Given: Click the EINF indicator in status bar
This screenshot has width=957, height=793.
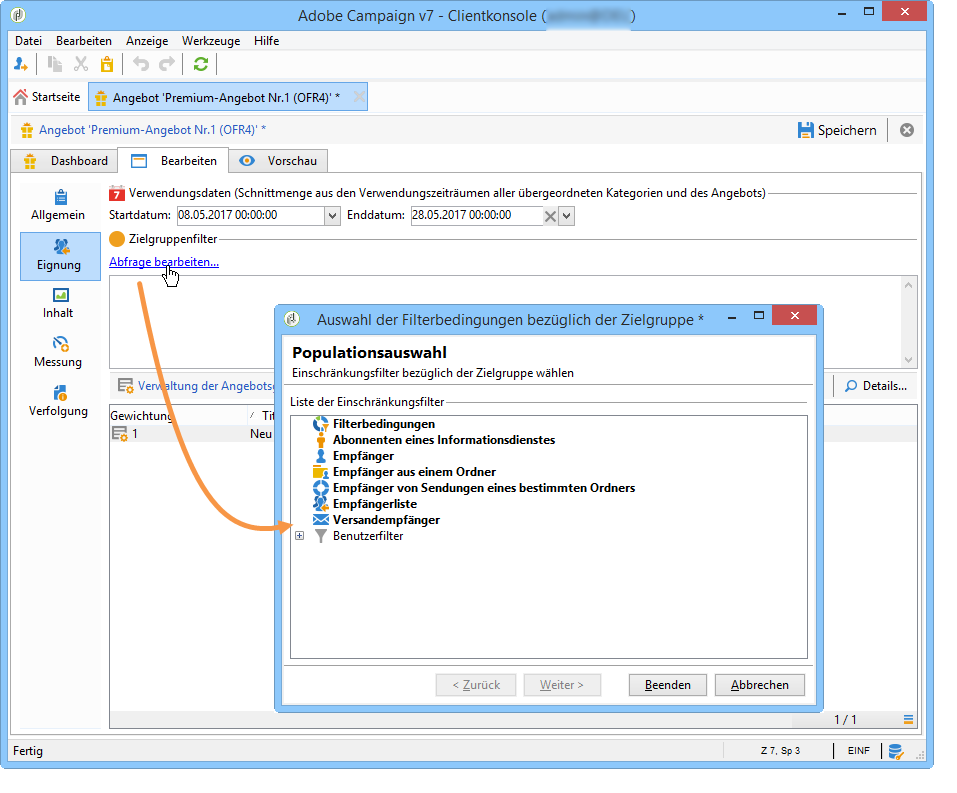Looking at the screenshot, I should [859, 750].
